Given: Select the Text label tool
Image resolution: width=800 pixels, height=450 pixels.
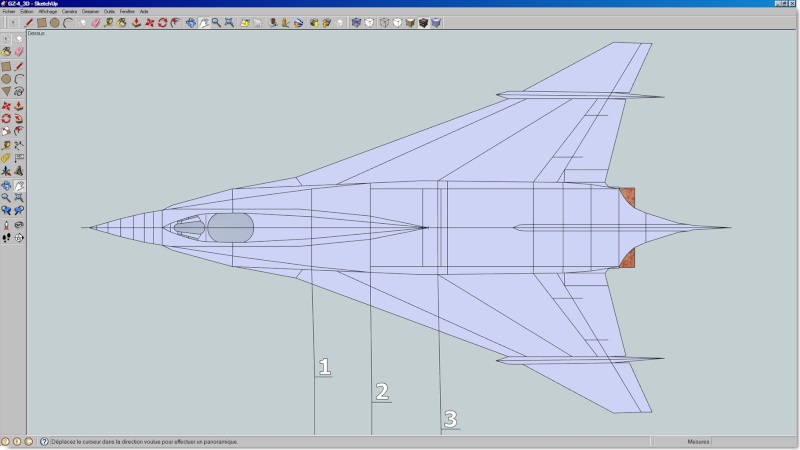Looking at the screenshot, I should (19, 158).
